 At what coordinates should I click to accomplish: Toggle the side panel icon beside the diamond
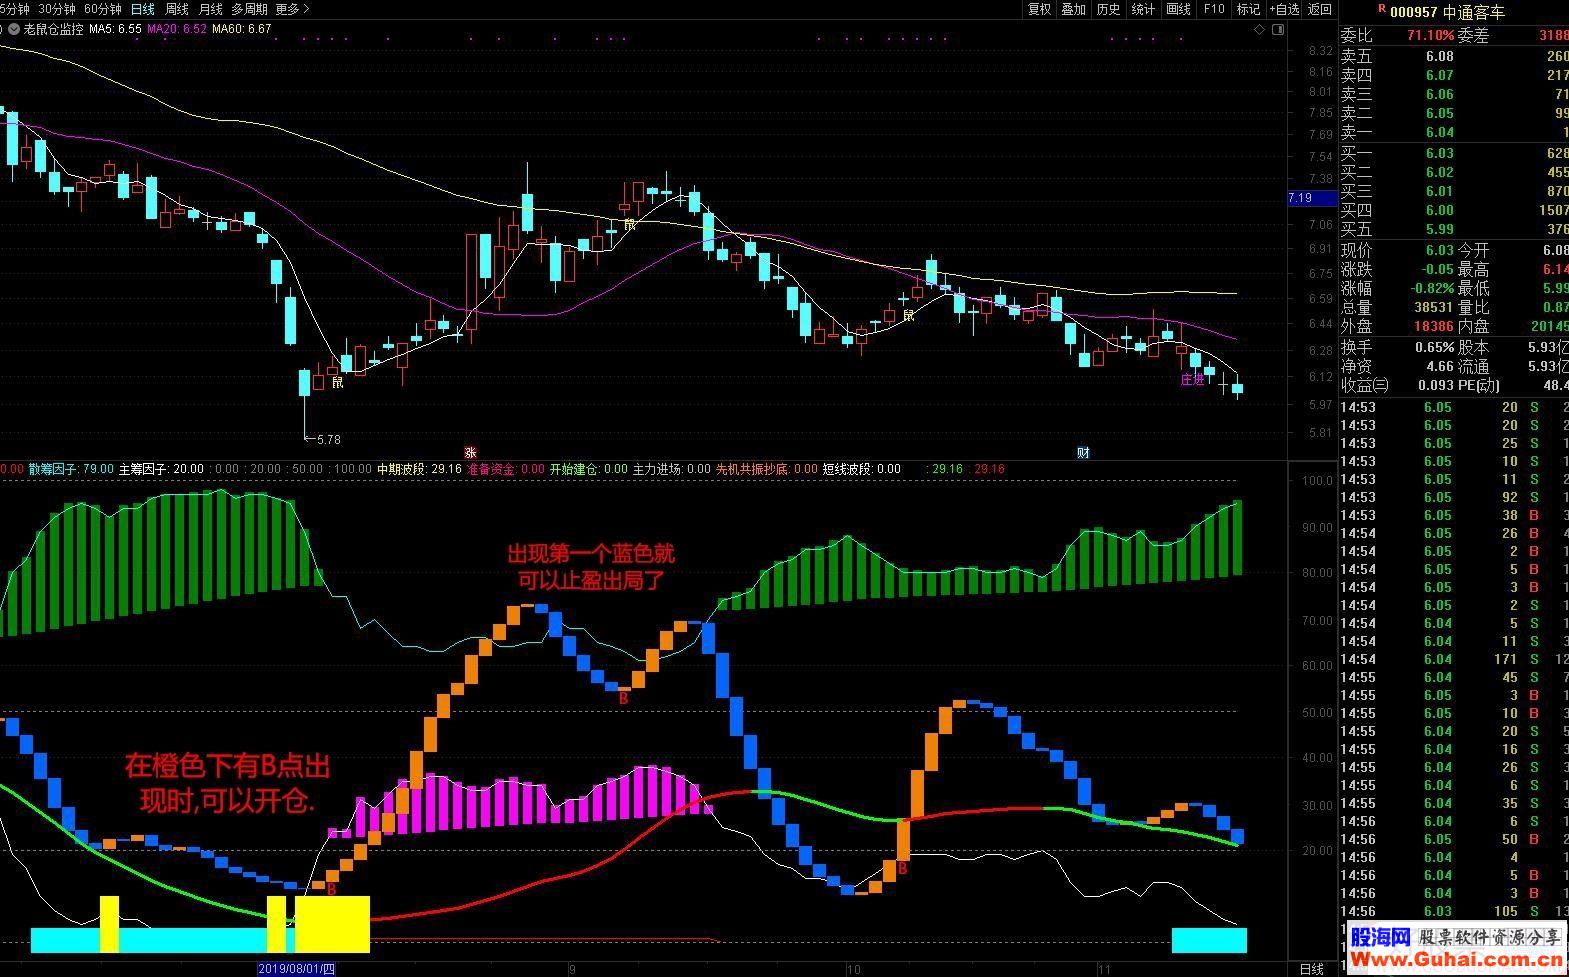click(1278, 30)
